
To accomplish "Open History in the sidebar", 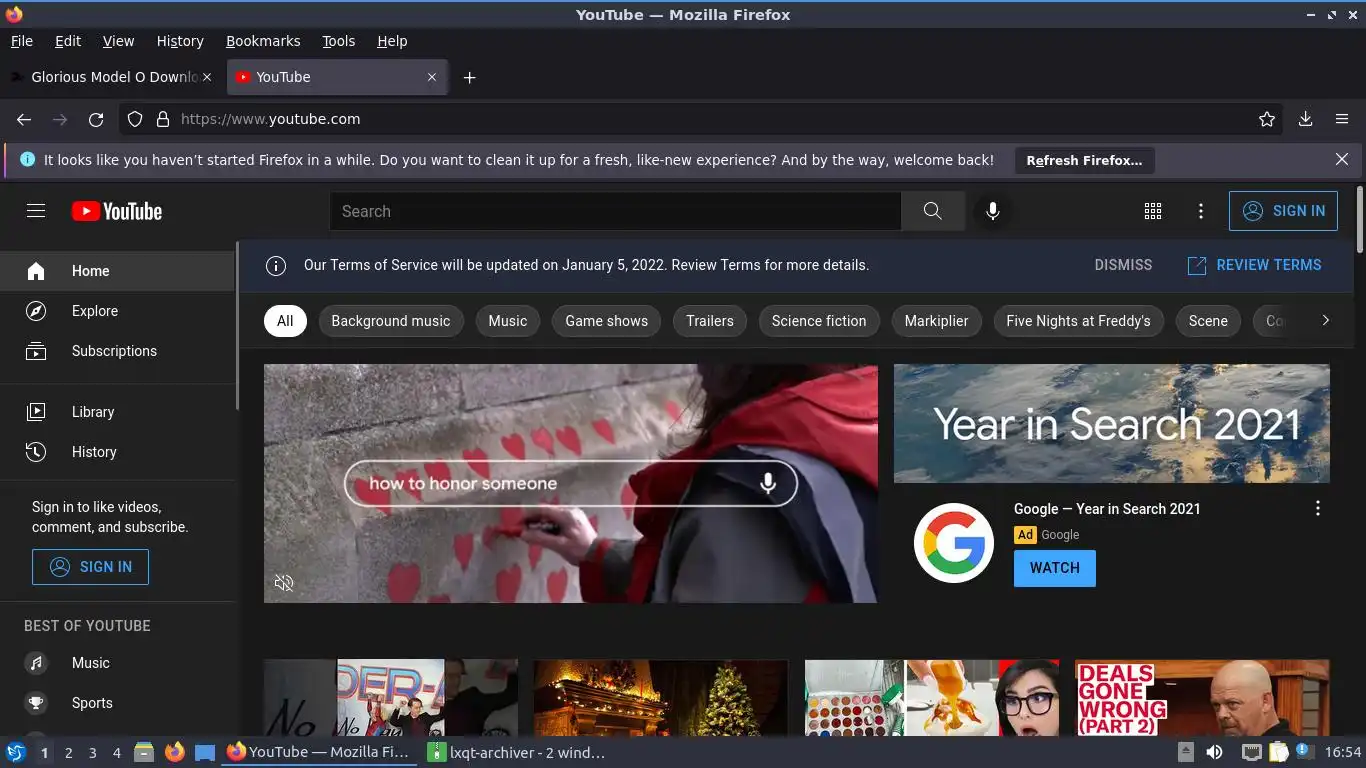I will pos(119,452).
